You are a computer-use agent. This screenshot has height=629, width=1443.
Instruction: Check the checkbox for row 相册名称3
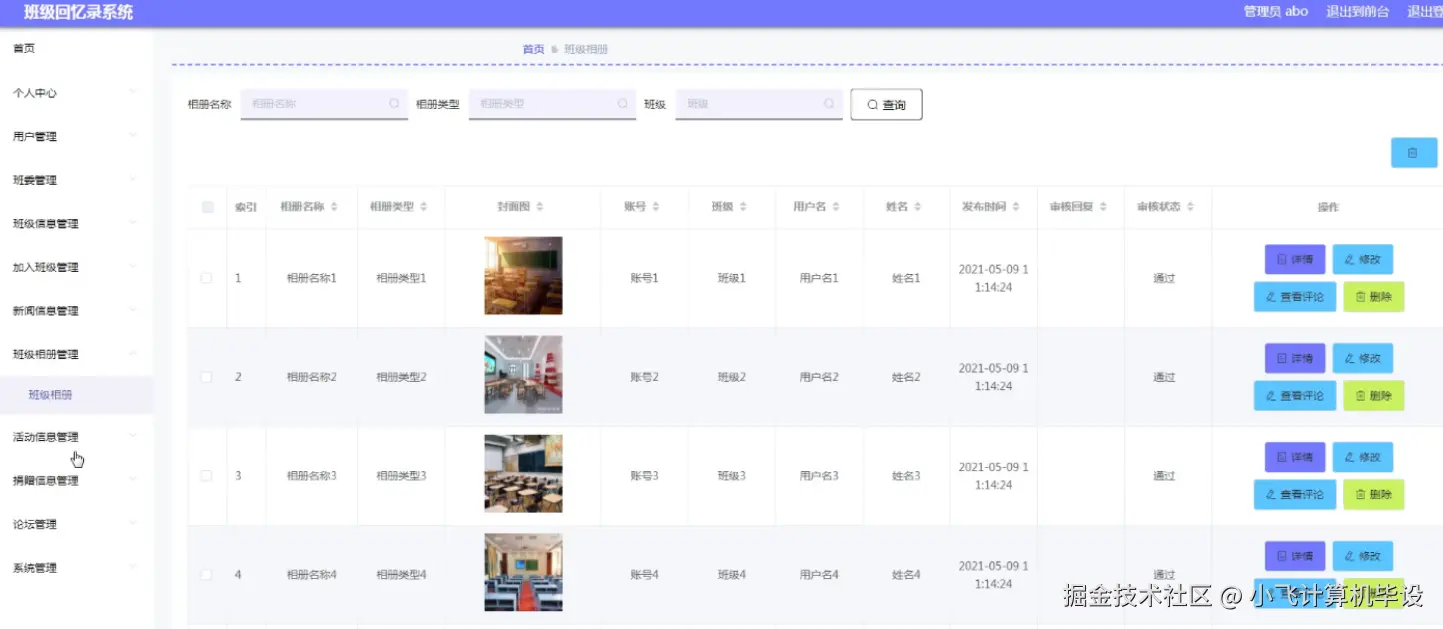click(x=206, y=475)
